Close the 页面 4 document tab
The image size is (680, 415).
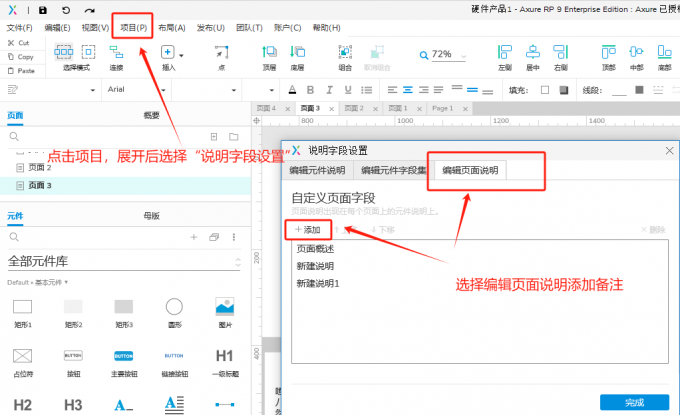pos(288,109)
